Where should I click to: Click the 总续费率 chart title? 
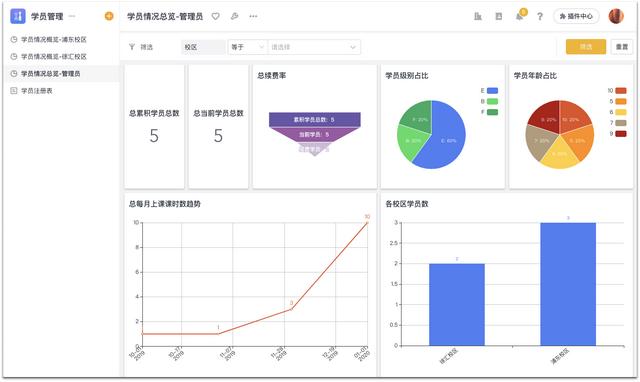(x=271, y=76)
